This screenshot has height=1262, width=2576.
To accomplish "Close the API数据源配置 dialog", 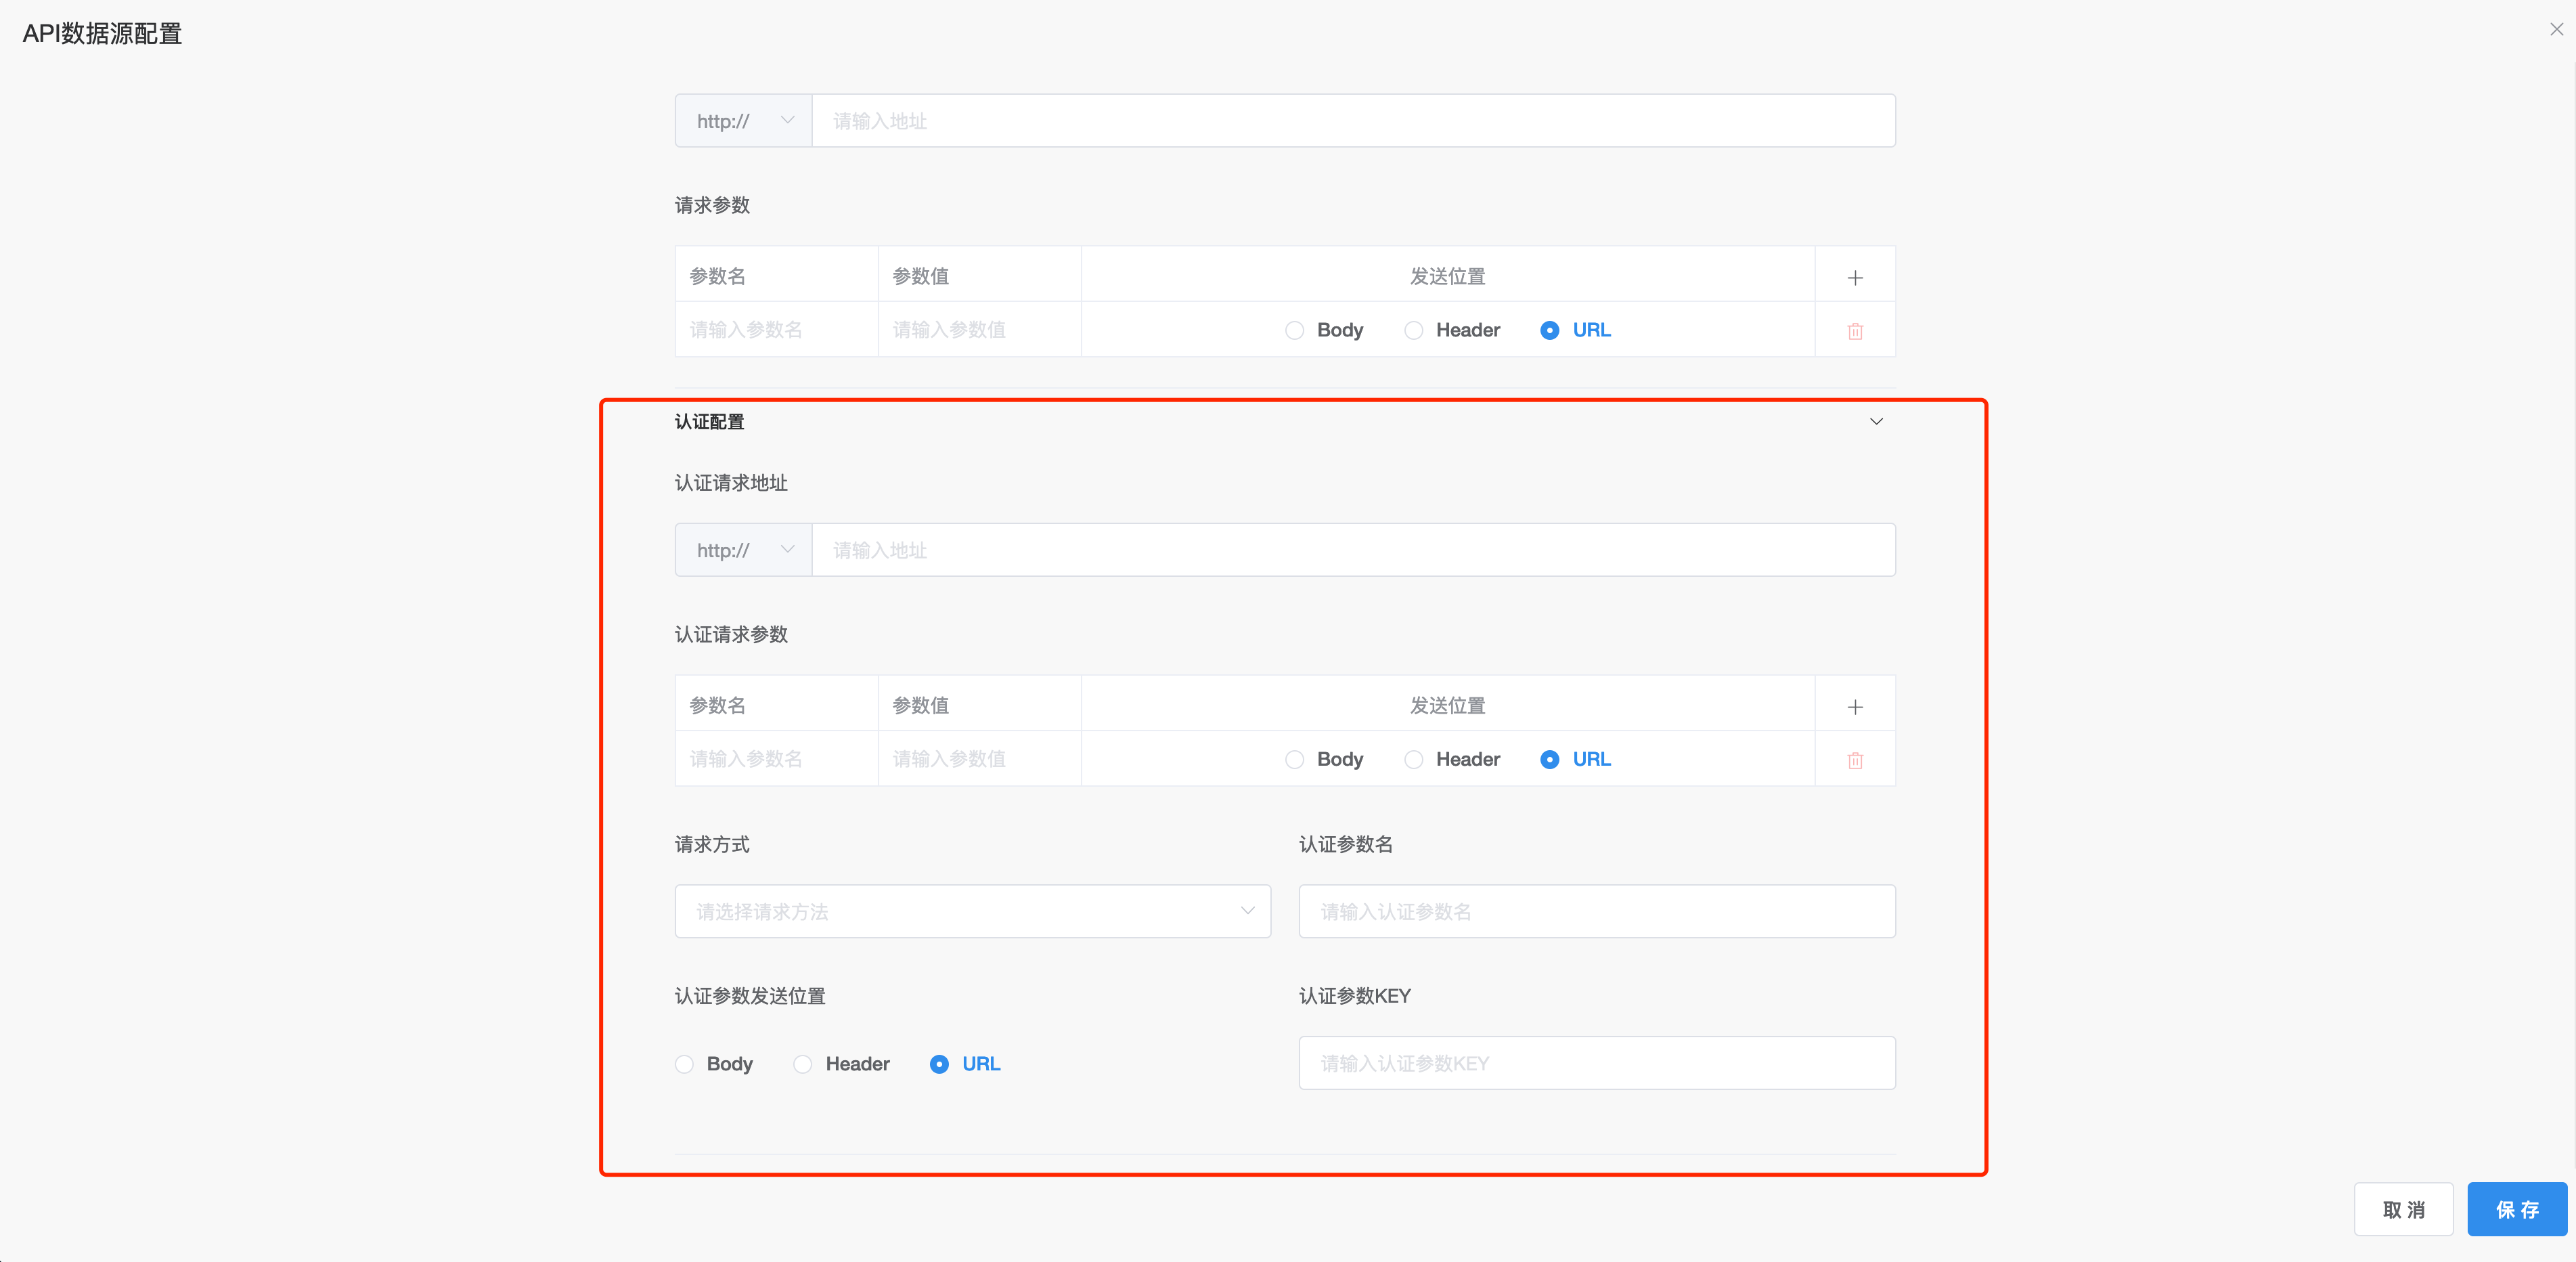I will click(x=2556, y=29).
